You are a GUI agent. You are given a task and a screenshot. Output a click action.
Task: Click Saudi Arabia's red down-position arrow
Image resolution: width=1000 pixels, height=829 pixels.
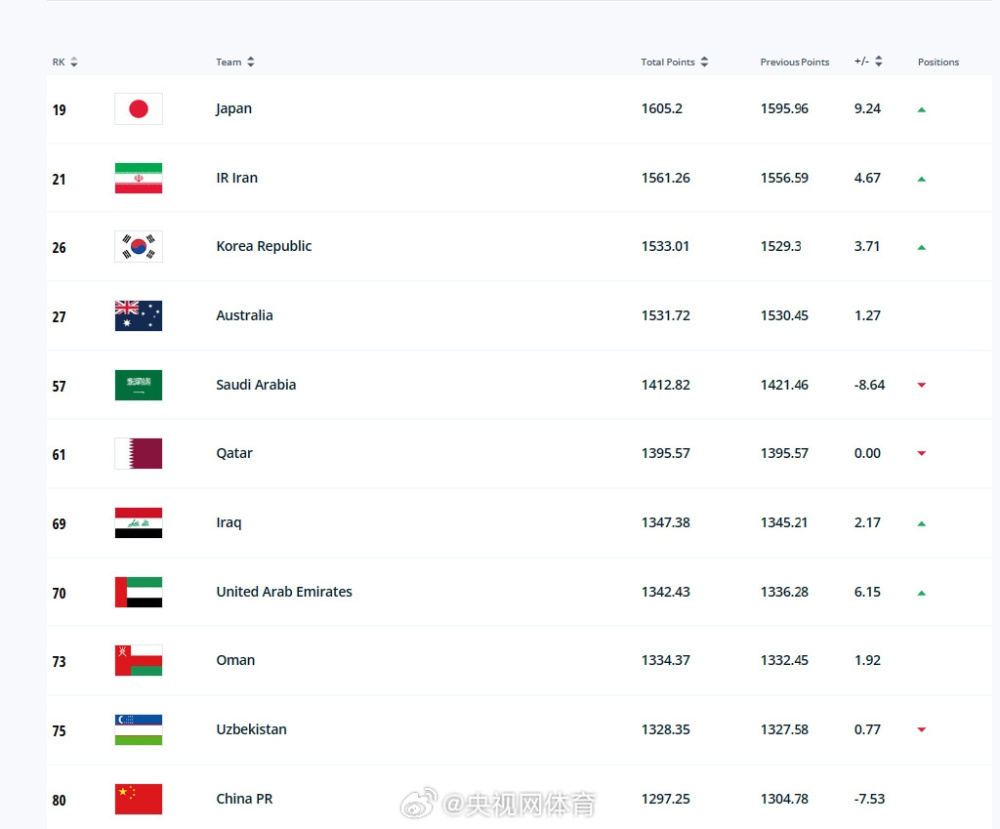(922, 385)
